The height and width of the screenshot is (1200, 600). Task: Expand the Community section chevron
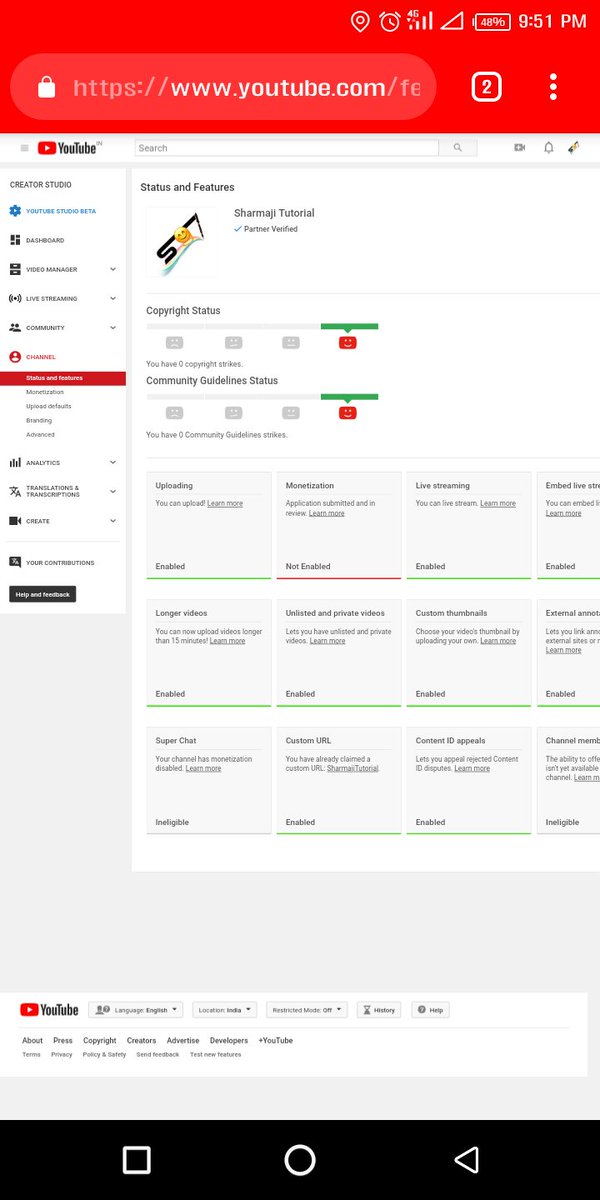(x=113, y=327)
